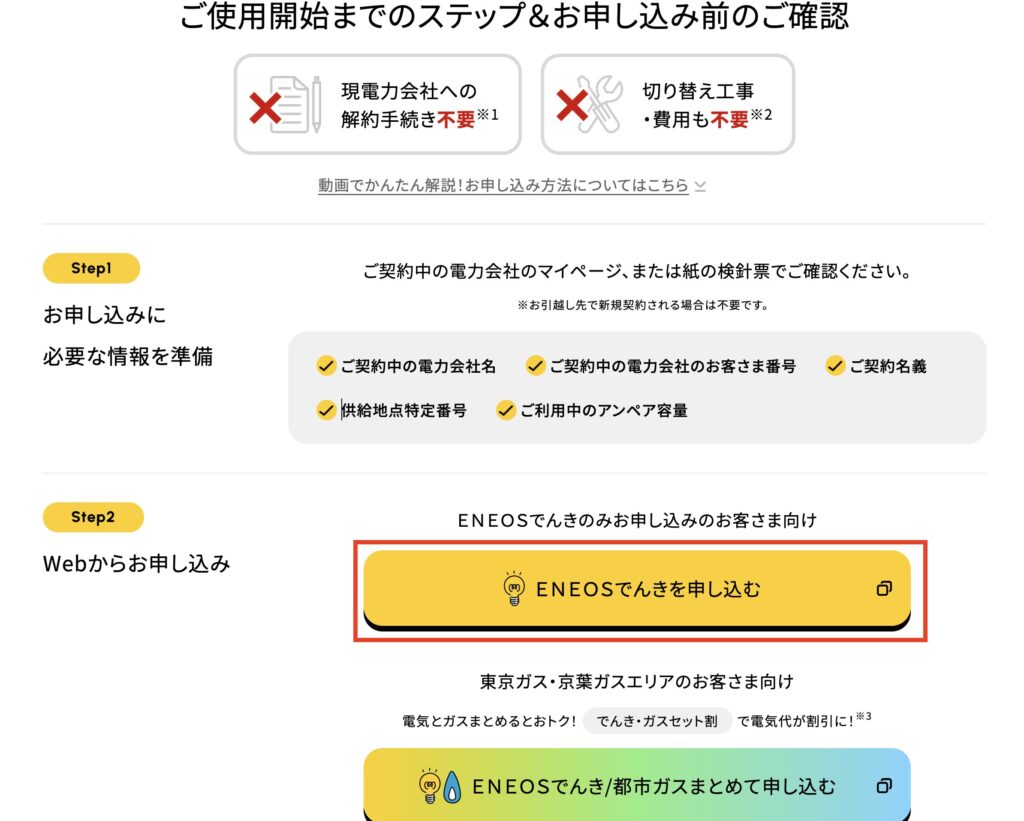The height and width of the screenshot is (821, 1024).
Task: Expand the chevron after お申し込み方法についてはこちら
Action: point(700,187)
